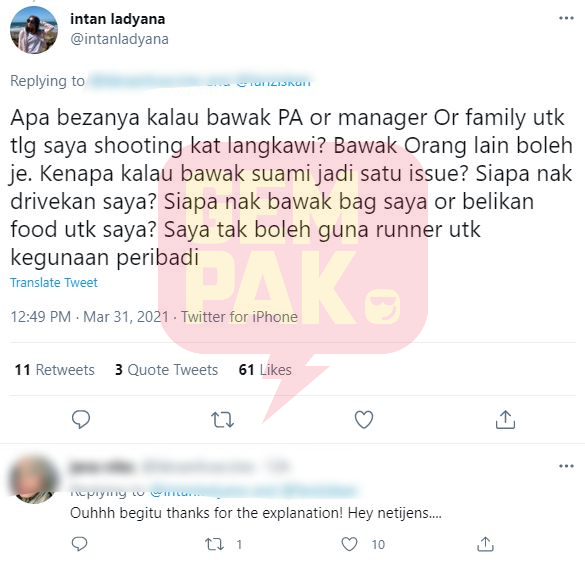Open more options on main tweet
The height and width of the screenshot is (565, 585).
[566, 18]
